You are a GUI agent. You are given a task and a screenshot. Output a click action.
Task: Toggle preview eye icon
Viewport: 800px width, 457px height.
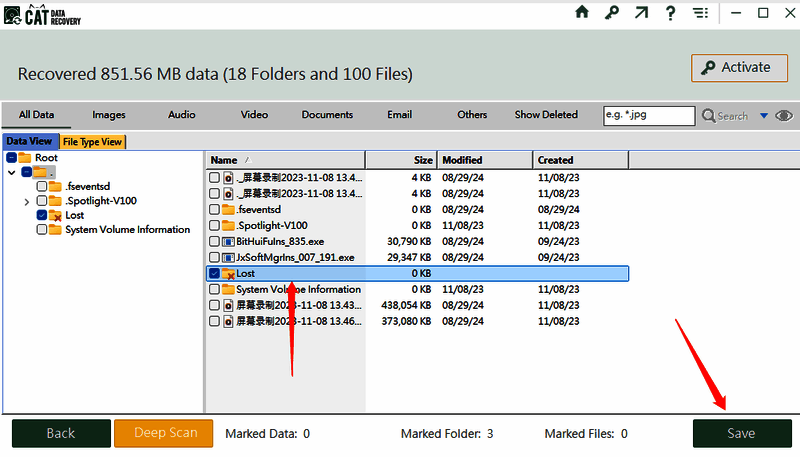(784, 116)
